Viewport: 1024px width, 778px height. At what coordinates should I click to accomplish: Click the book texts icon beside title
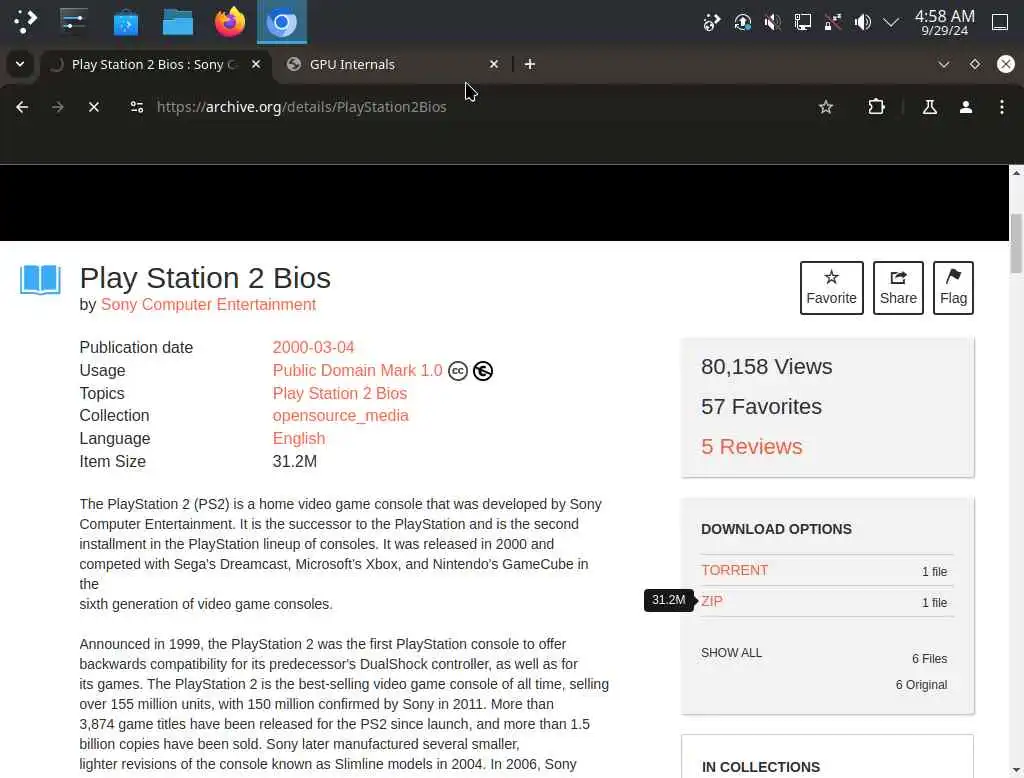[40, 280]
